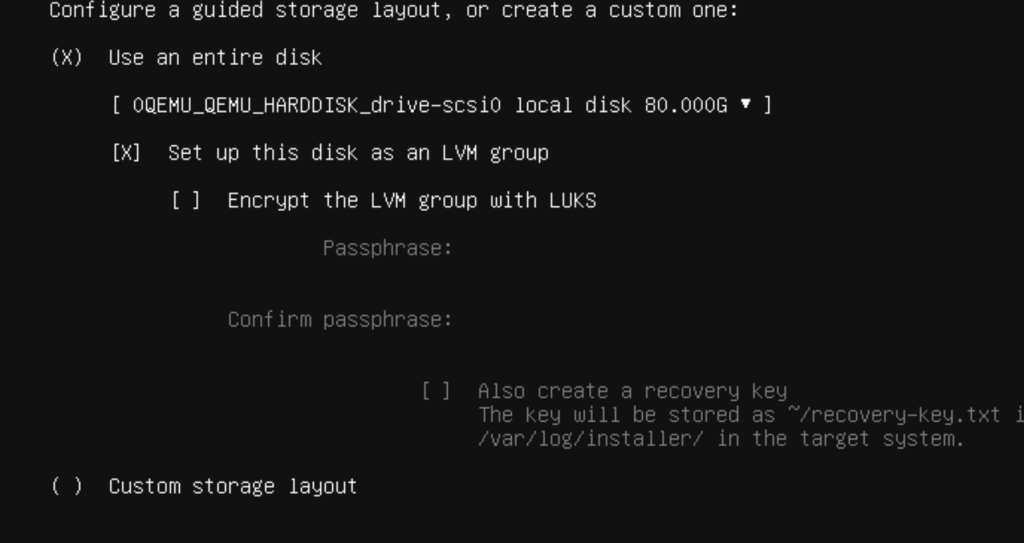Enable "Encrypt the LVM group with LUKS" checkbox
1024x543 pixels.
point(185,200)
